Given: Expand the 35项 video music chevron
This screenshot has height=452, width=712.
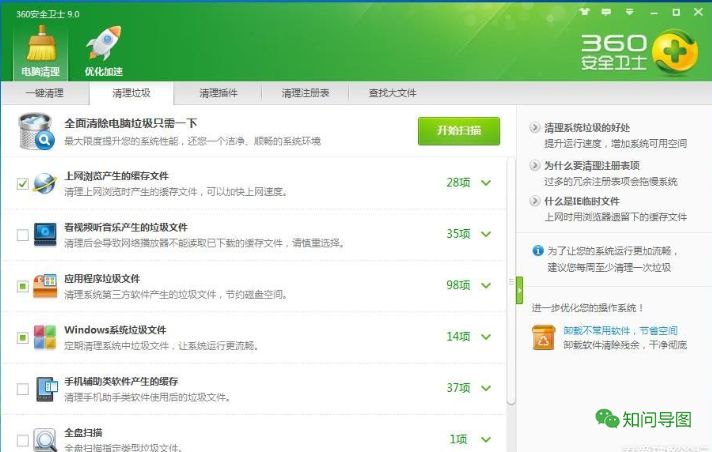Looking at the screenshot, I should [x=486, y=234].
